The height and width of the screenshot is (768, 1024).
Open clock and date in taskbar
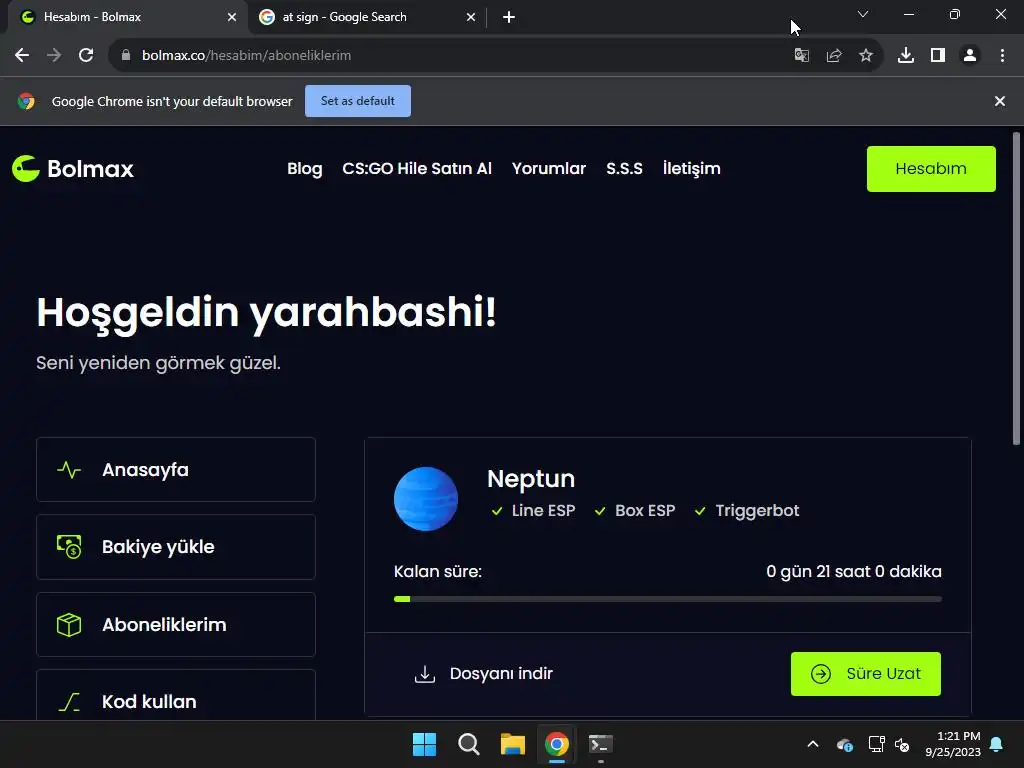(x=953, y=744)
